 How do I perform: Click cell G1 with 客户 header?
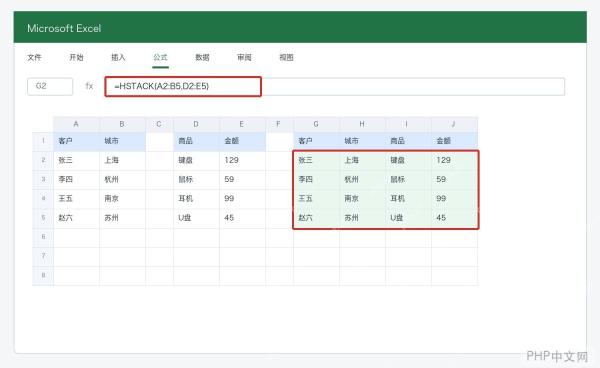point(316,141)
